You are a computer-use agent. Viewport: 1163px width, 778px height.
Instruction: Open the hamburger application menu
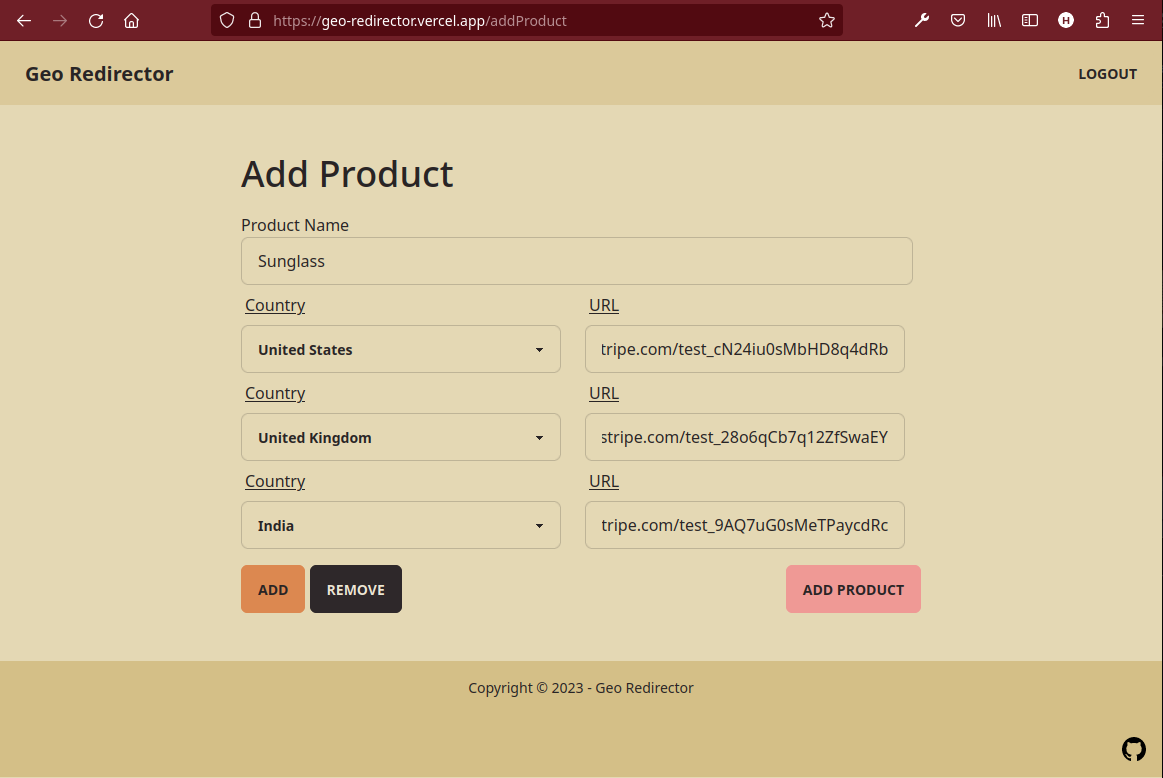click(x=1137, y=20)
